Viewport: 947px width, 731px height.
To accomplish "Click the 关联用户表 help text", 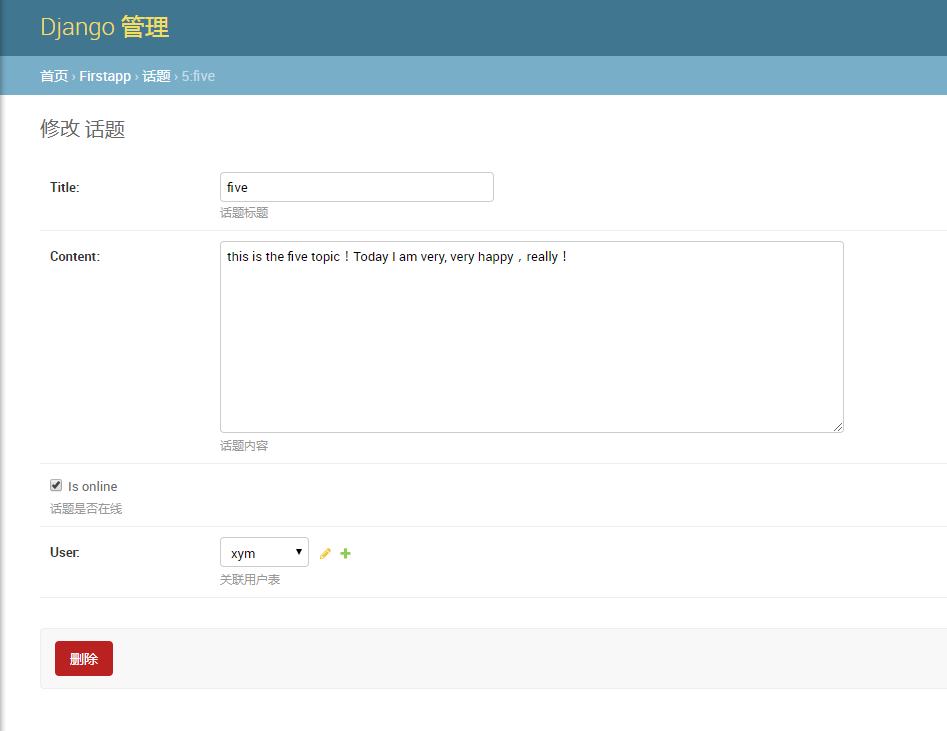I will click(x=250, y=580).
